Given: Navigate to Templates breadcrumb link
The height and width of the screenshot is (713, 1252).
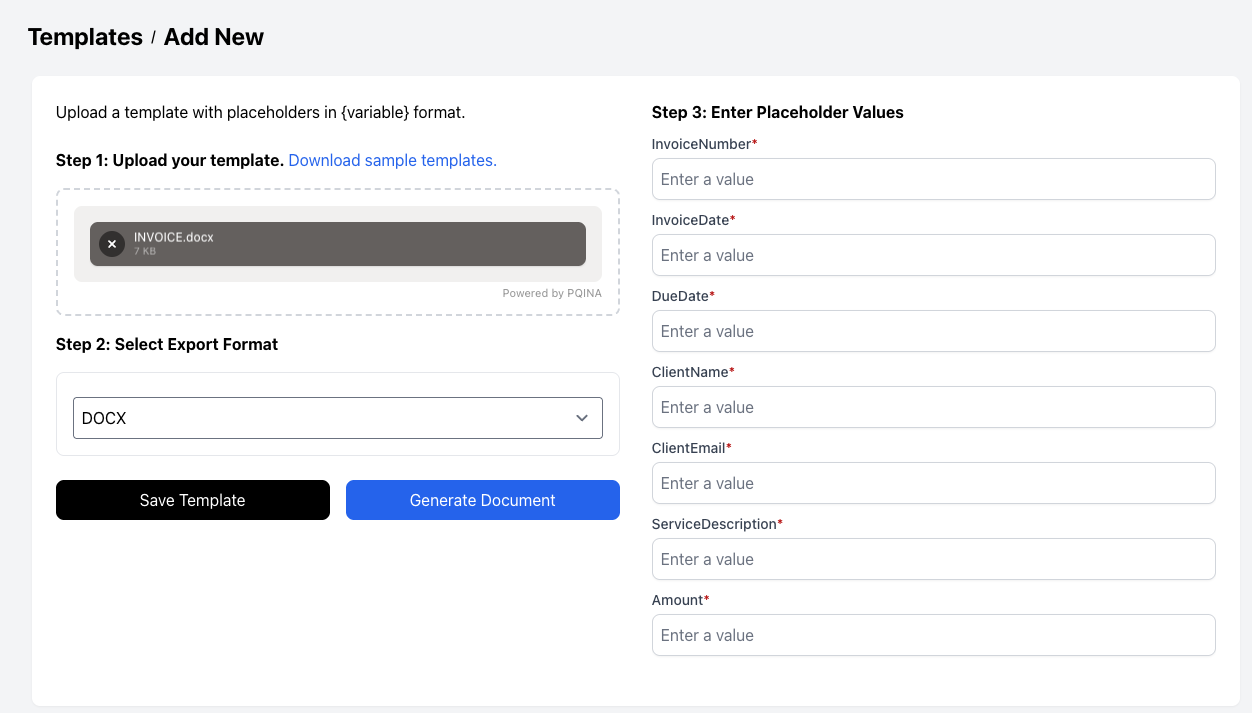Looking at the screenshot, I should tap(85, 37).
